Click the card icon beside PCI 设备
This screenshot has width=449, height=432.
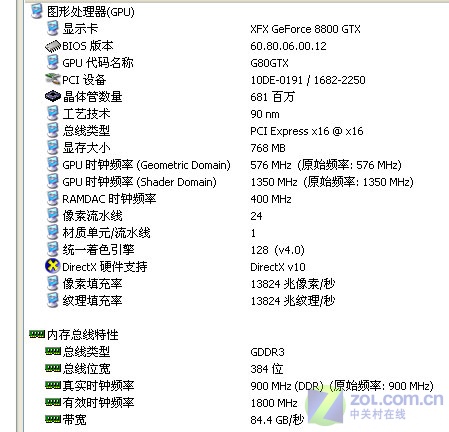(x=53, y=79)
